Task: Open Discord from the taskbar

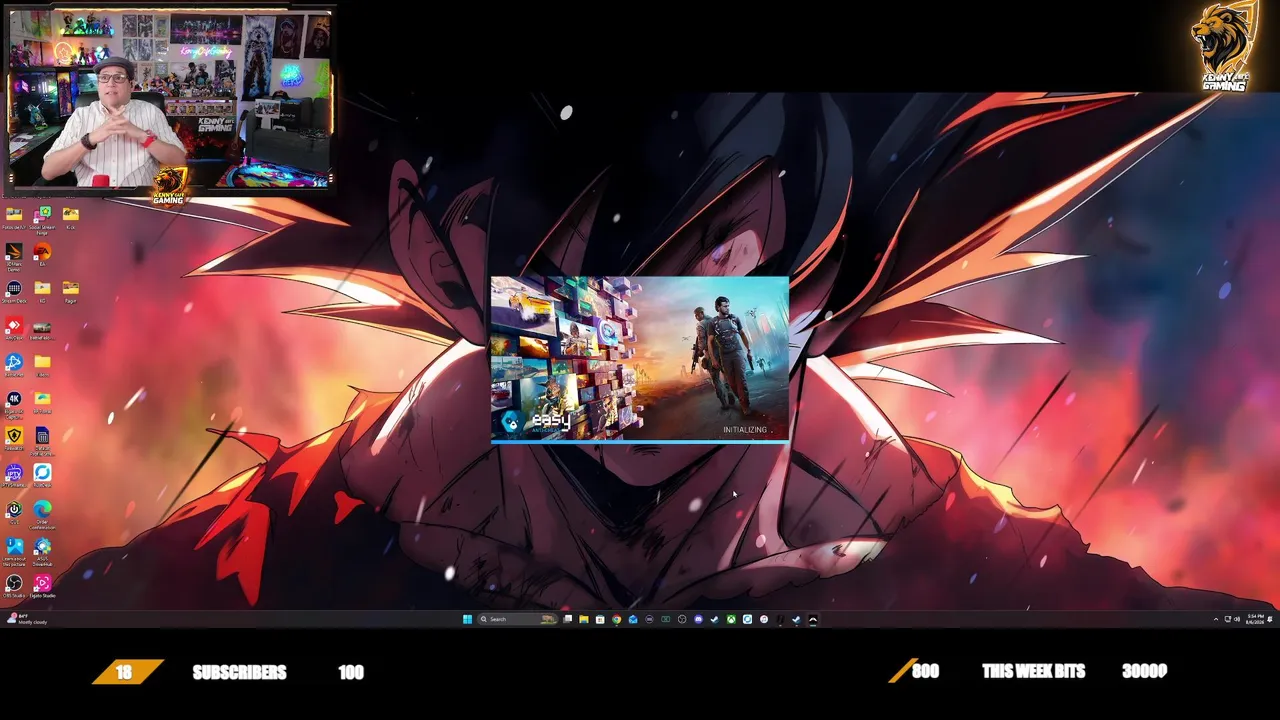Action: click(698, 619)
